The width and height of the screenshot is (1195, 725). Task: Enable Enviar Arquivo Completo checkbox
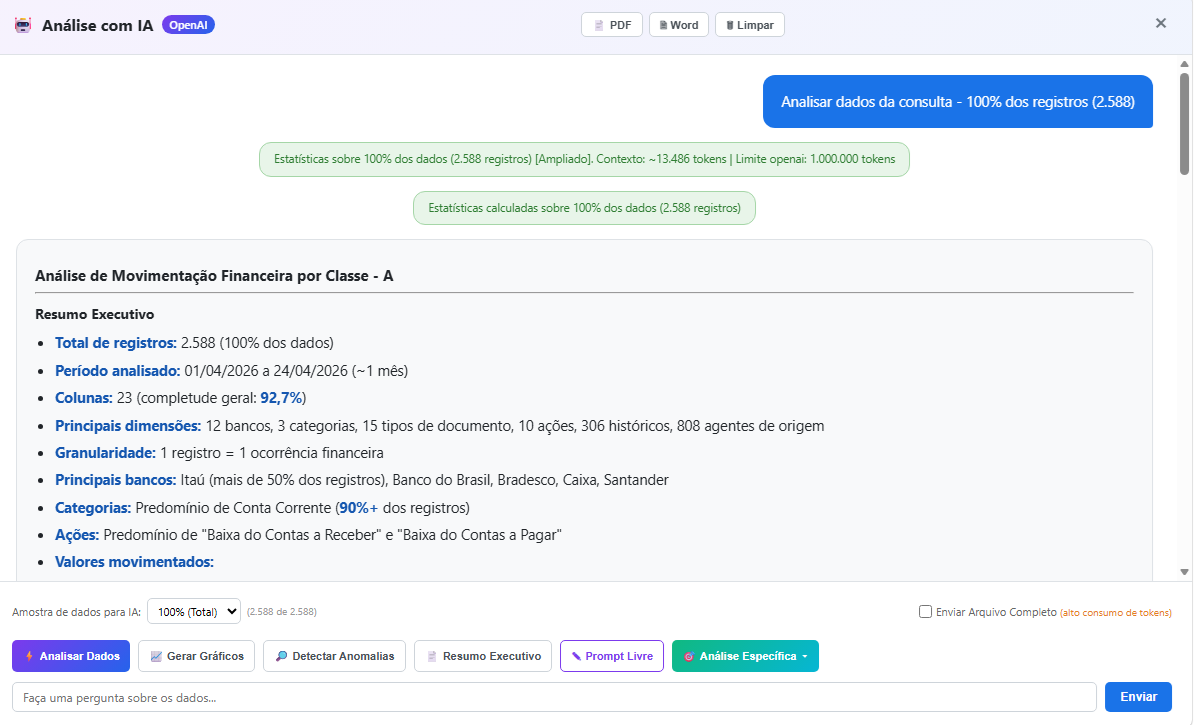point(926,612)
